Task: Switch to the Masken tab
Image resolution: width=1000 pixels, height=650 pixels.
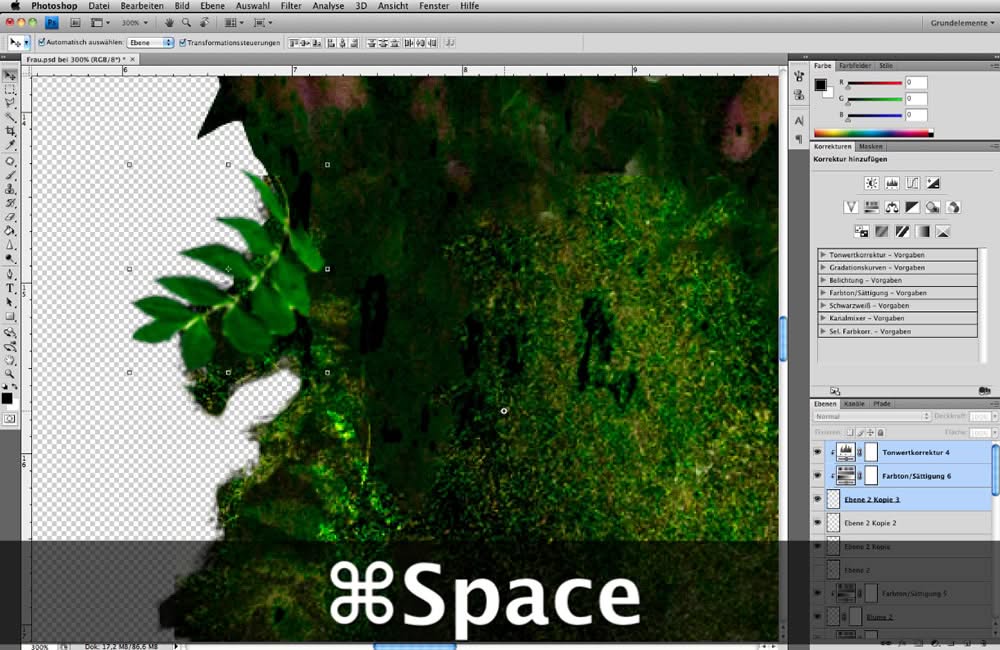Action: (871, 147)
